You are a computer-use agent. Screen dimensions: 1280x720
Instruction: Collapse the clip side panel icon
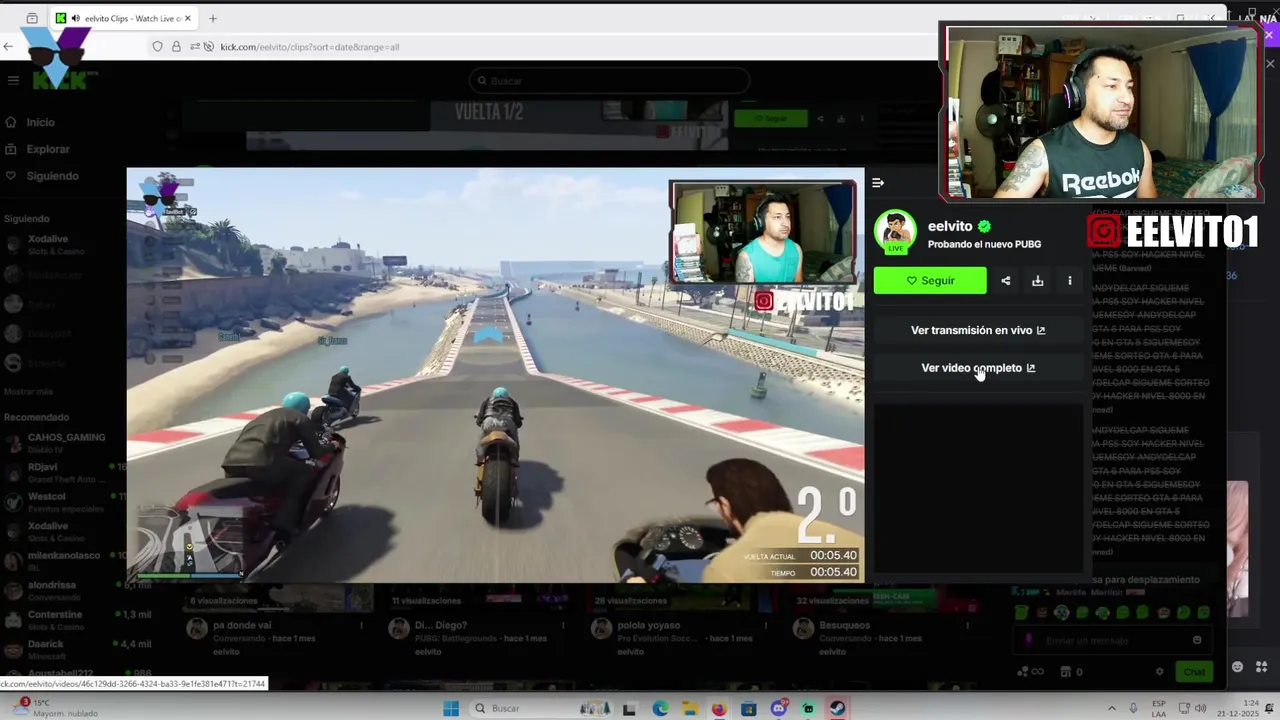878,183
